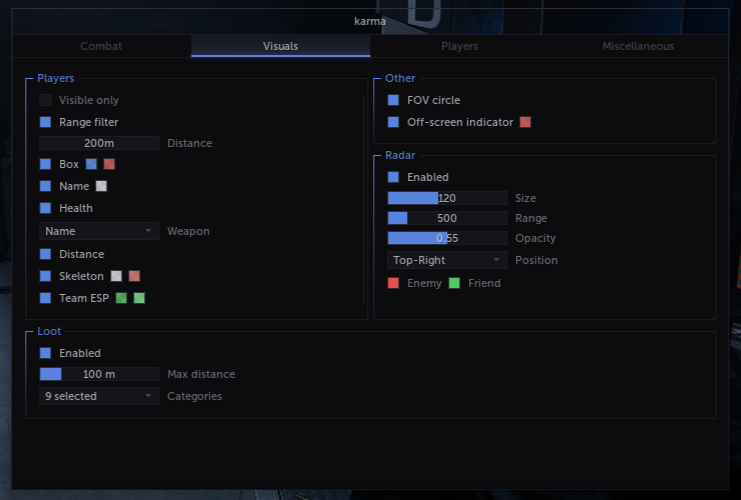Disable the FOV circle checkbox
Image resolution: width=741 pixels, height=500 pixels.
tap(393, 100)
